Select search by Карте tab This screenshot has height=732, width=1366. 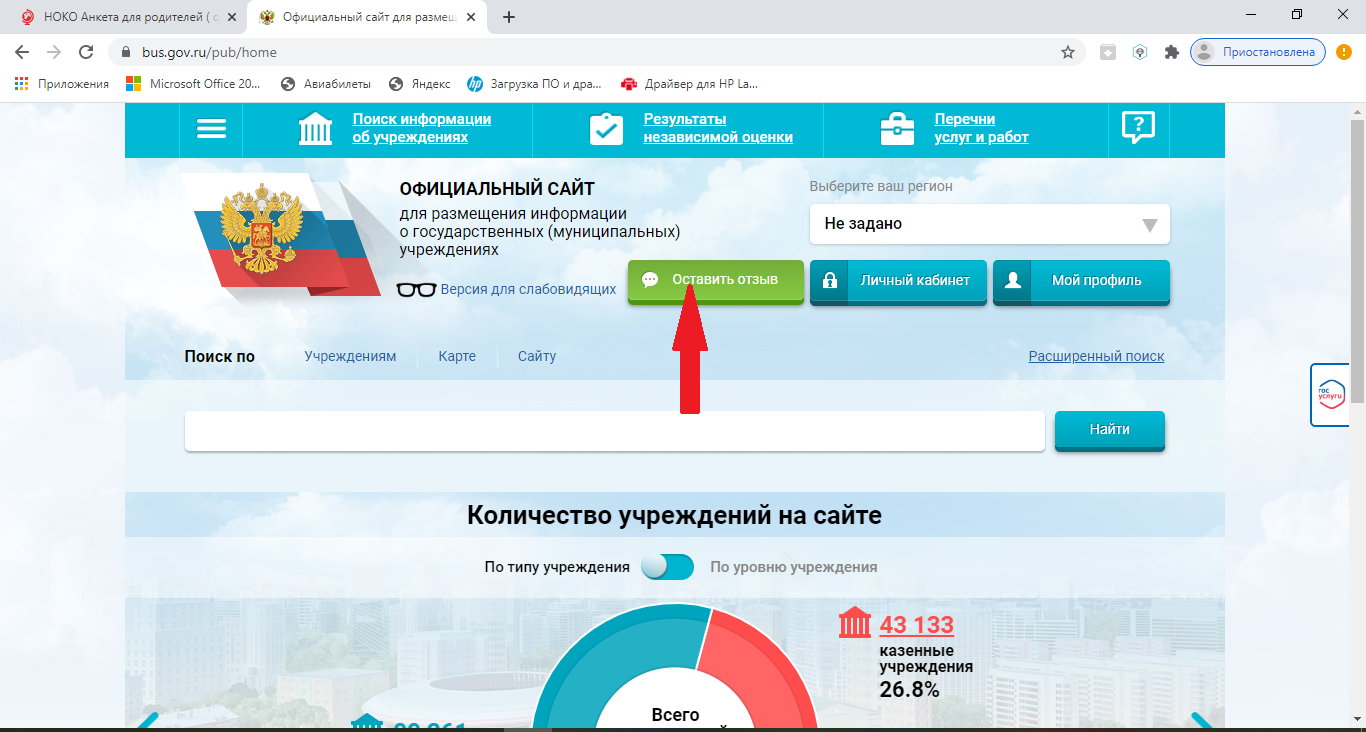[x=457, y=356]
